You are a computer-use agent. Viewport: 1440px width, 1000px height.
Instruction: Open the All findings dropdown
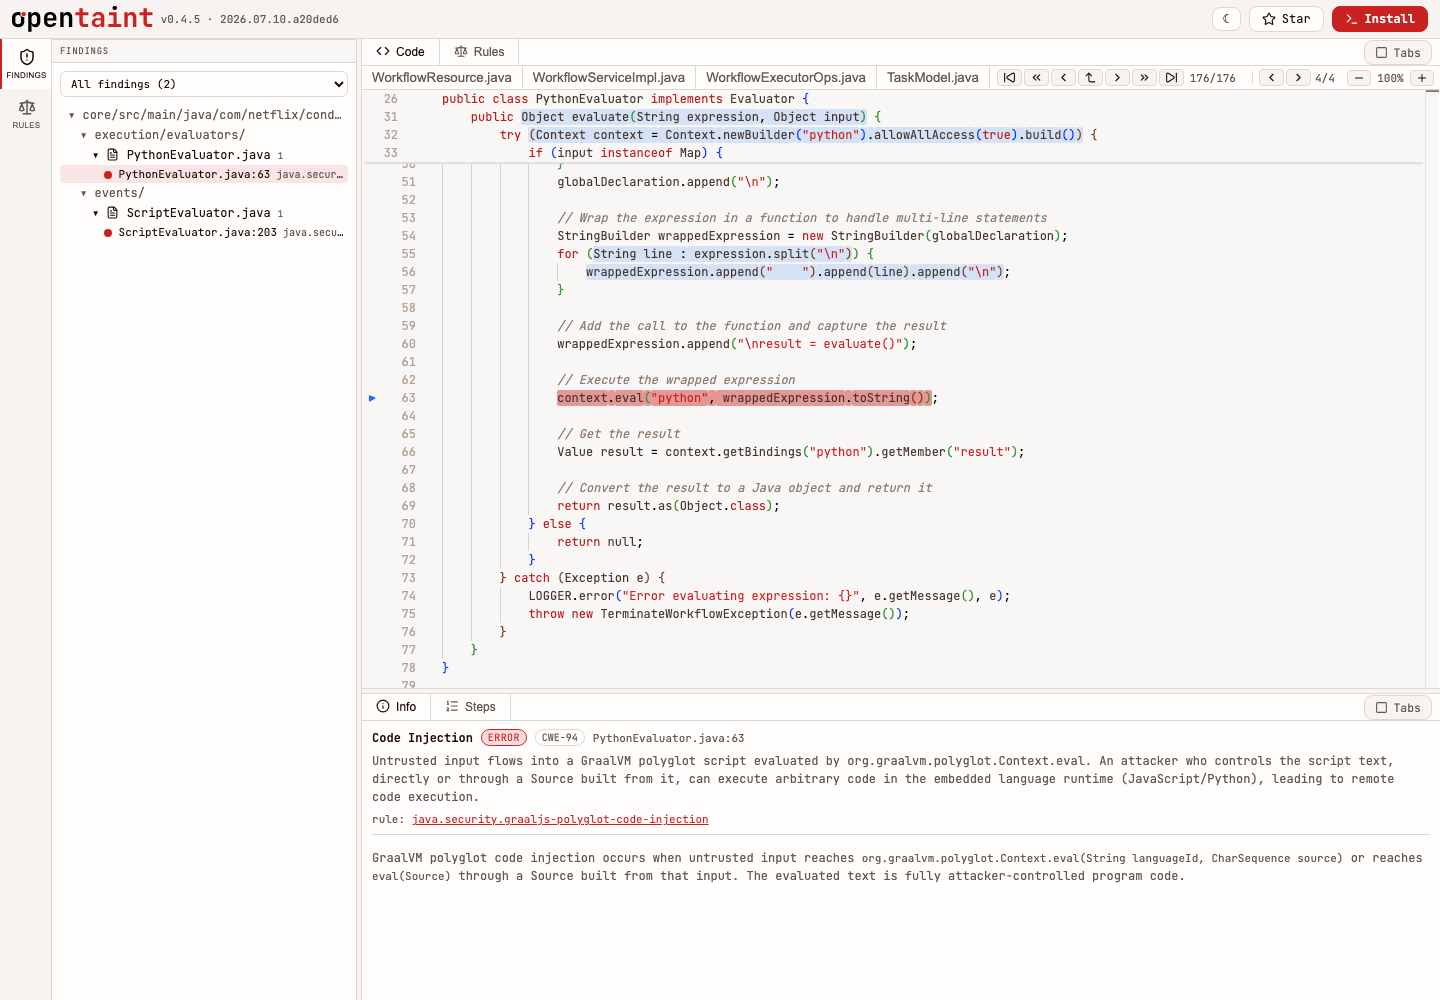(204, 84)
